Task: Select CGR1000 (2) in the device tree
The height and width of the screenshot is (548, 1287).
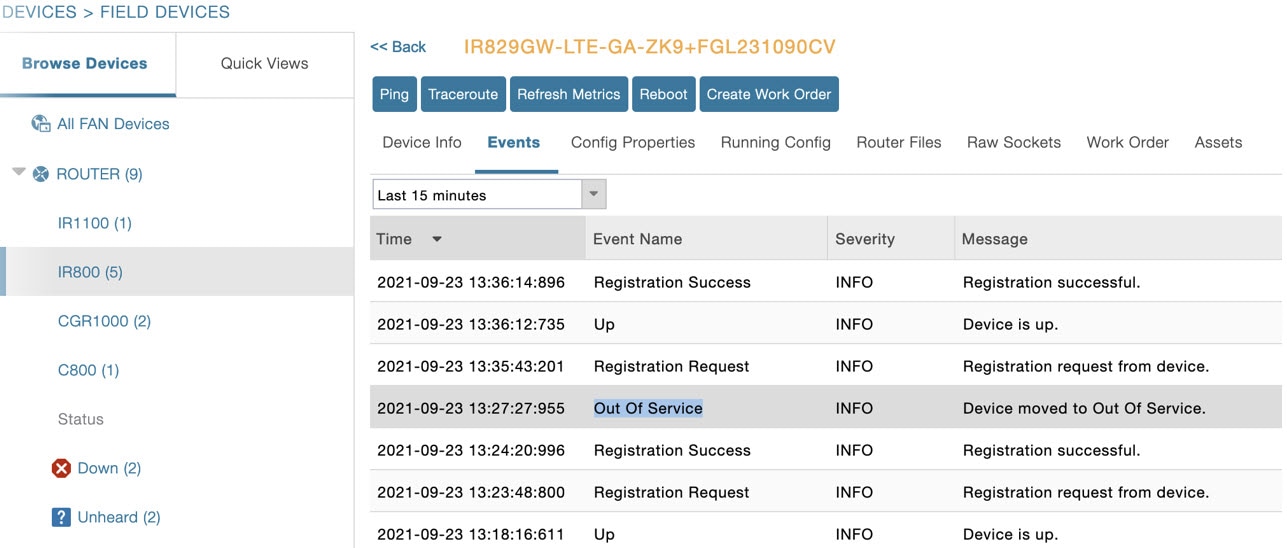Action: click(104, 321)
